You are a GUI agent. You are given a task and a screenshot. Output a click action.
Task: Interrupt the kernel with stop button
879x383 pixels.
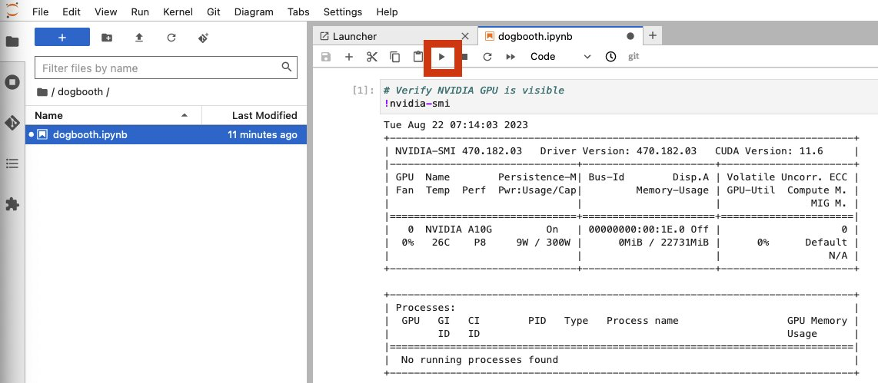pos(464,57)
